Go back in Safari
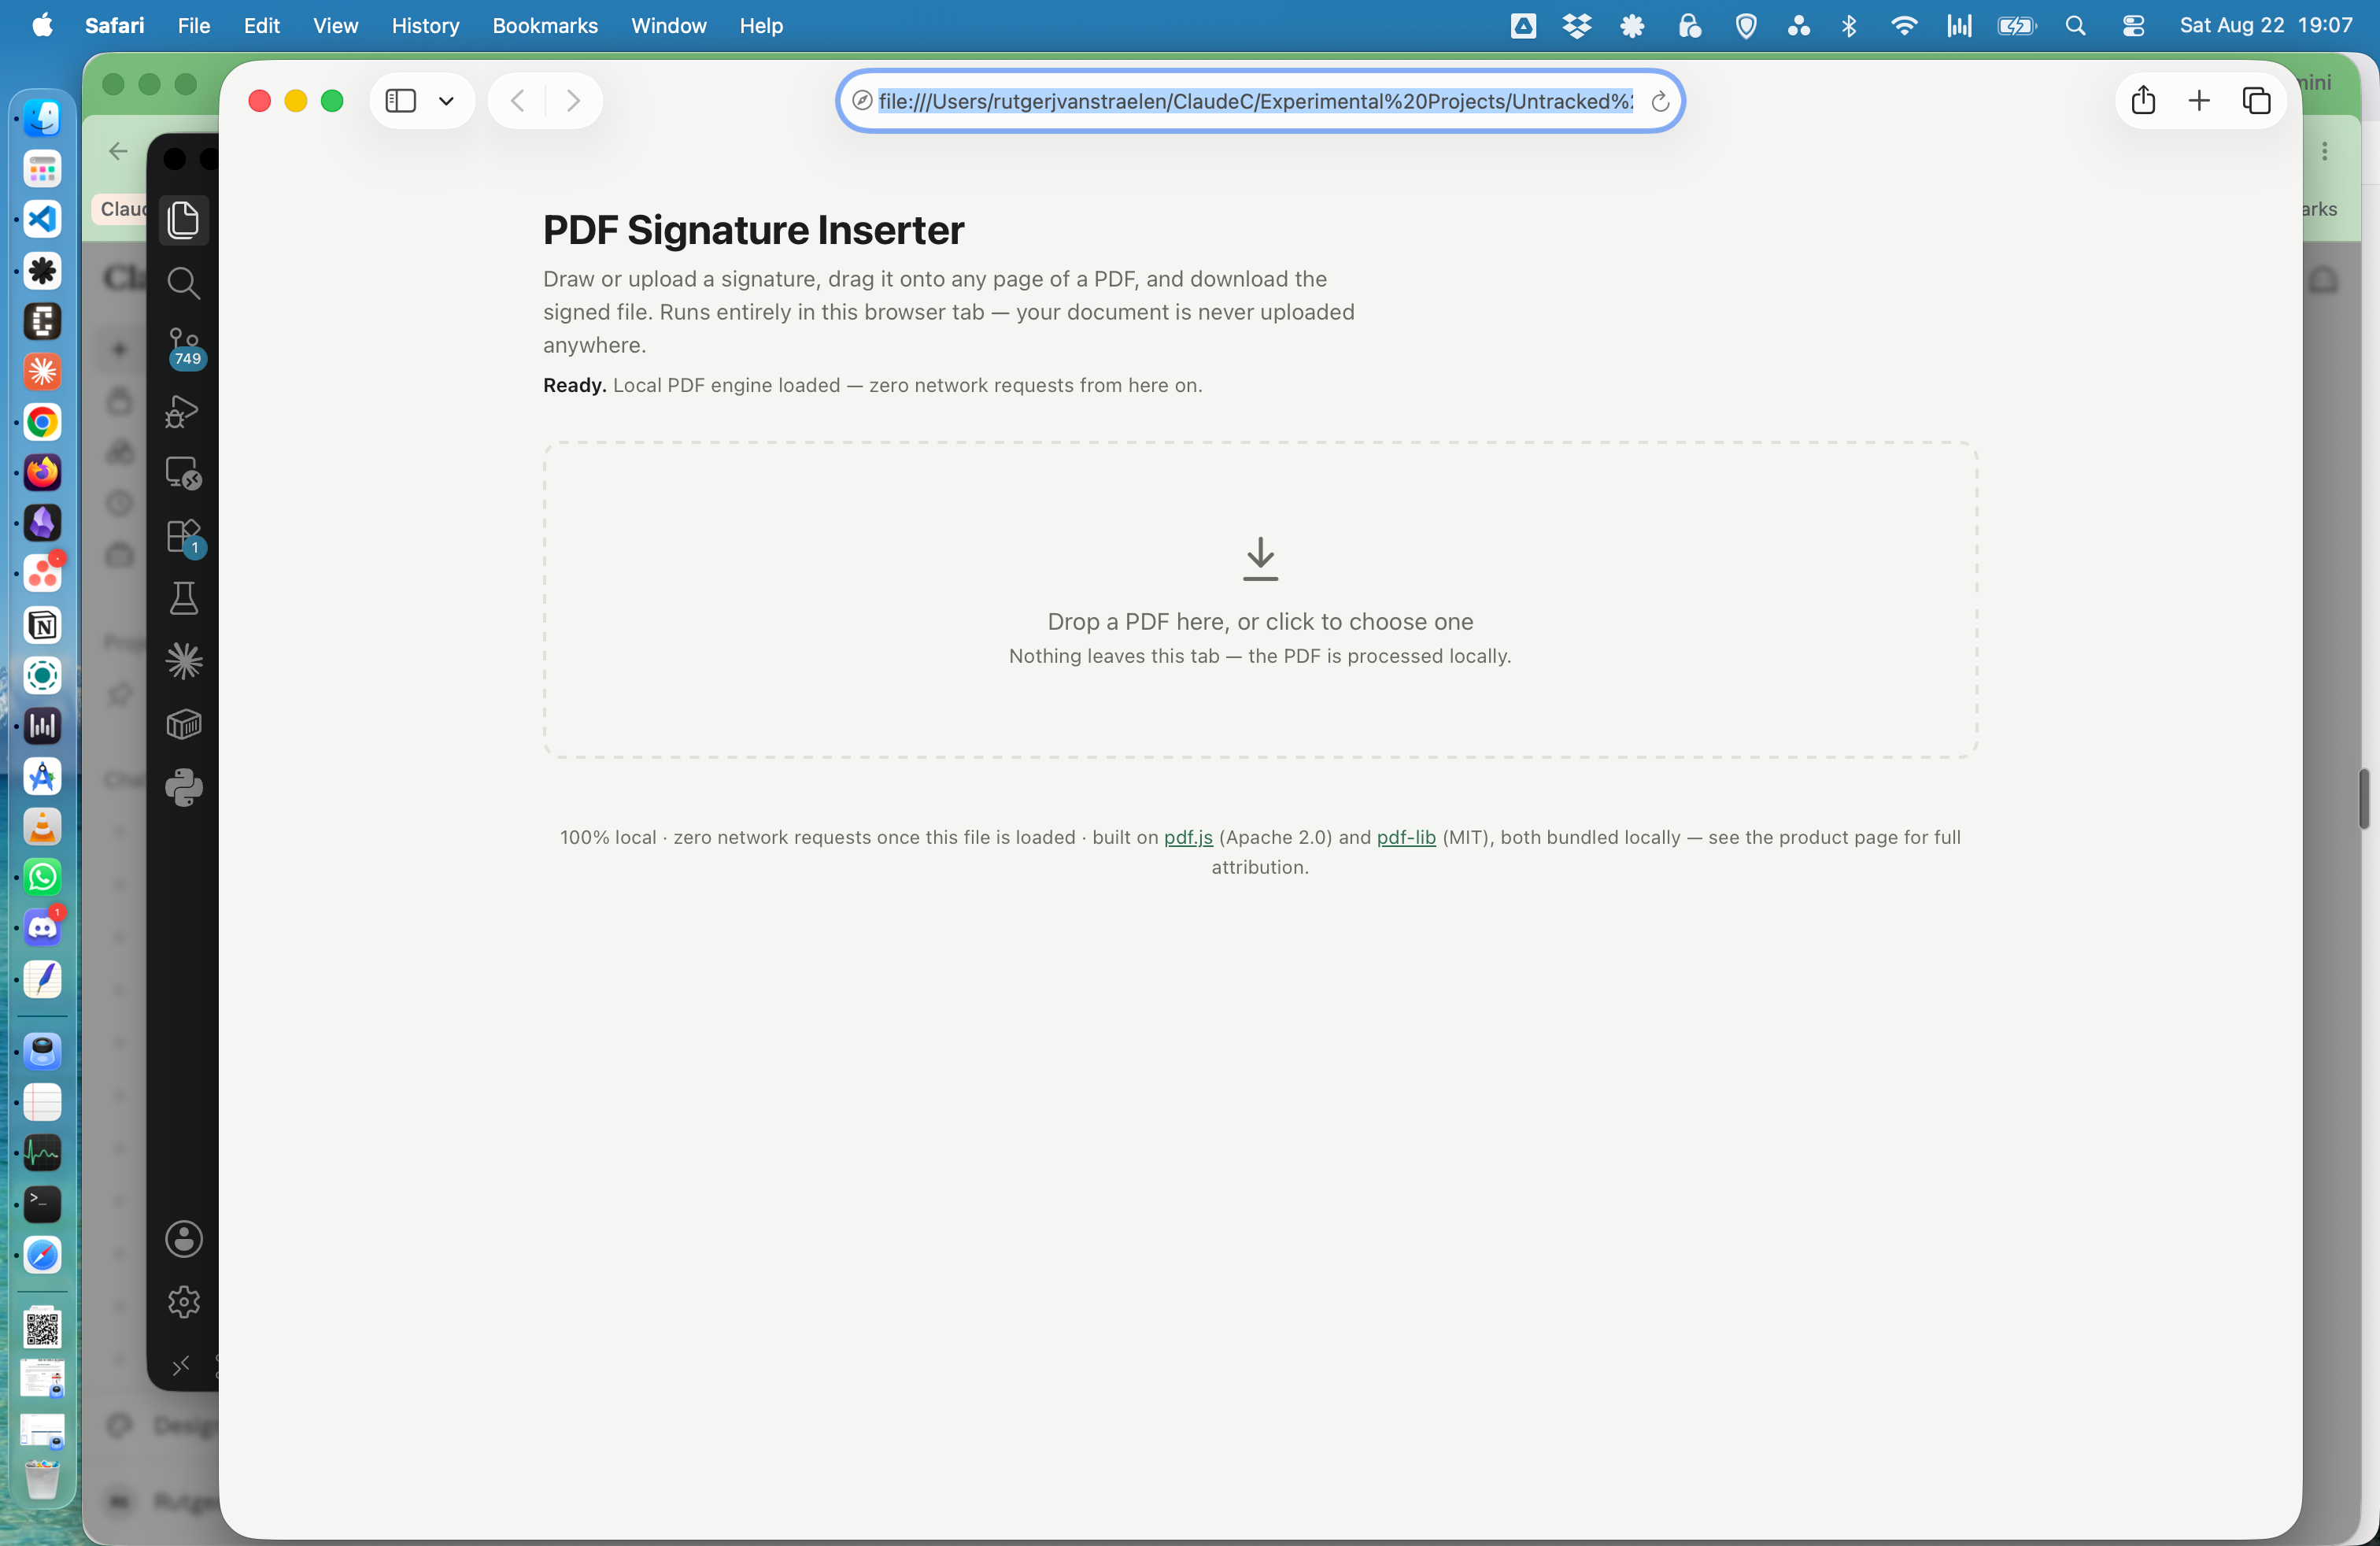 click(517, 100)
